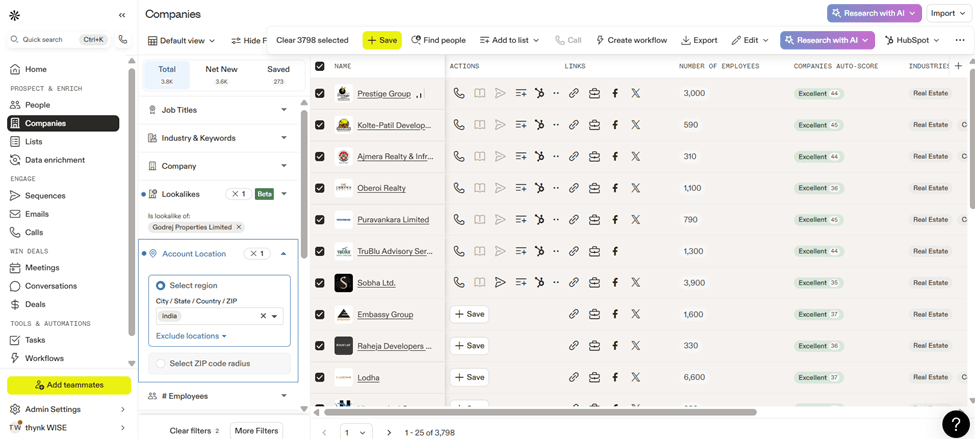975x439 pixels.
Task: Open LinkedIn briefcase icon for Ajmera Realty
Action: click(594, 157)
